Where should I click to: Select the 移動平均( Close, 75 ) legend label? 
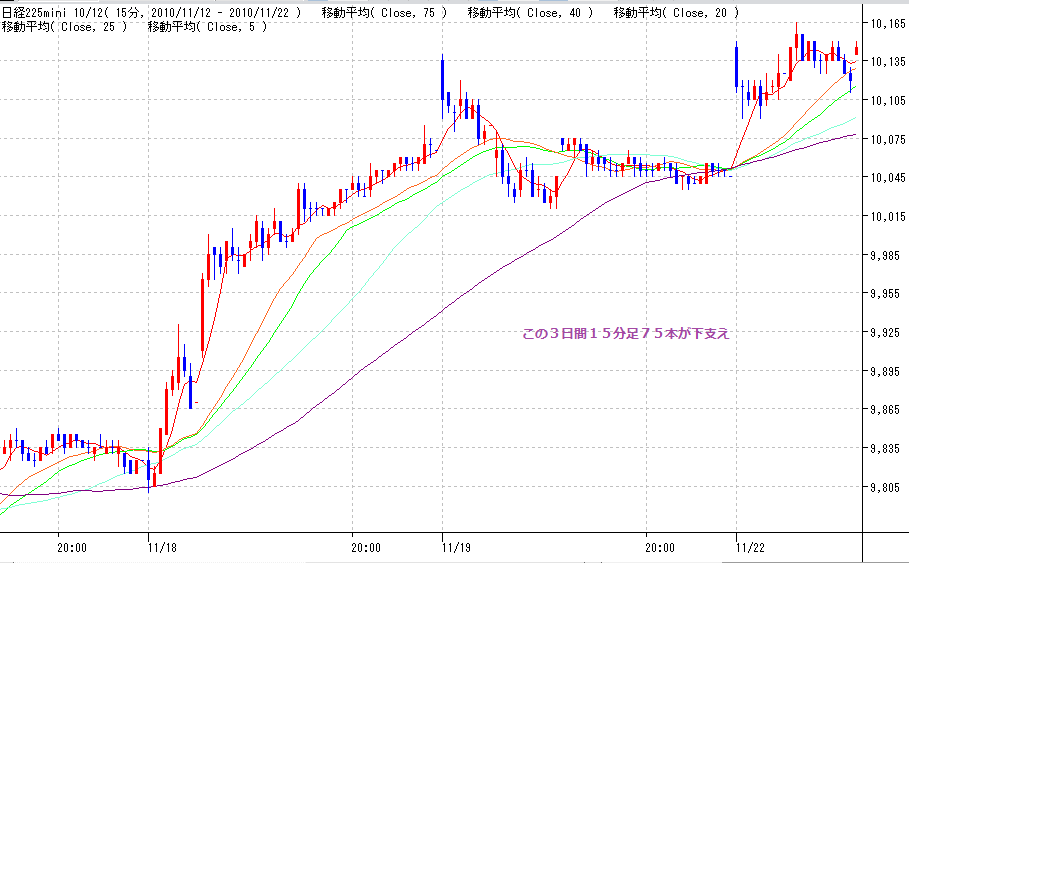[x=384, y=13]
